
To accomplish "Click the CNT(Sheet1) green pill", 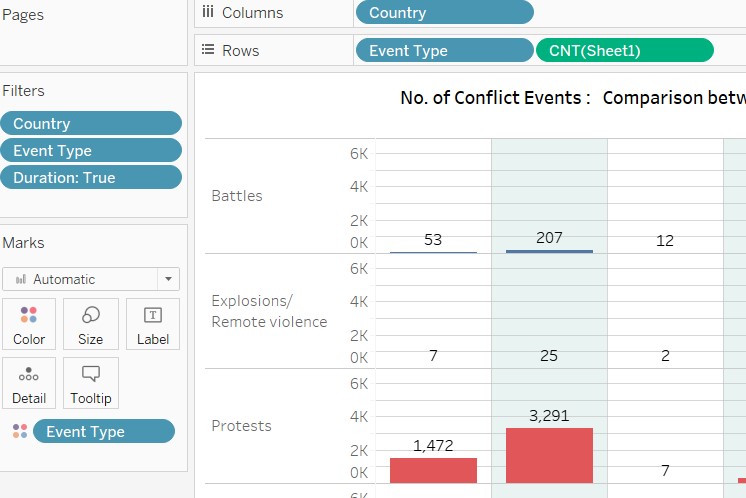I will click(x=624, y=51).
